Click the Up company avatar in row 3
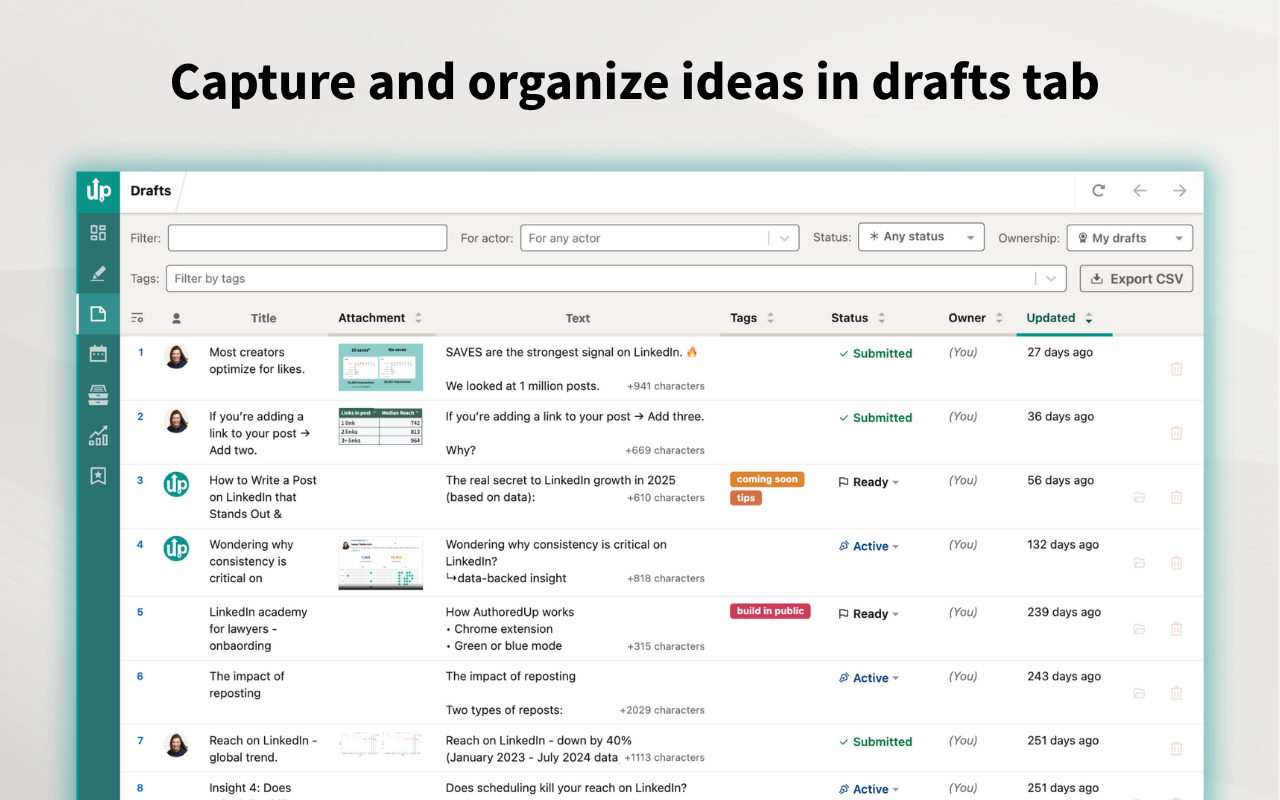This screenshot has width=1280, height=800. pyautogui.click(x=176, y=484)
